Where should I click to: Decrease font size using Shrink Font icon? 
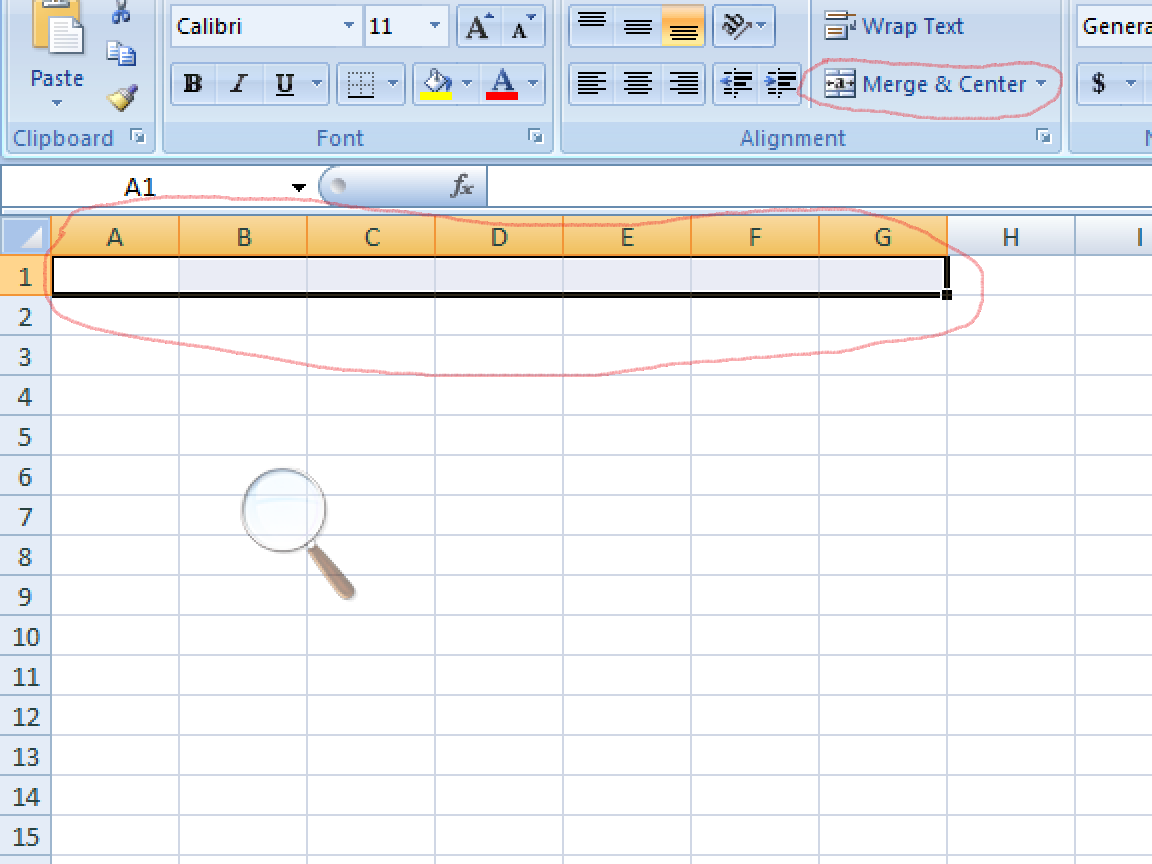click(519, 28)
